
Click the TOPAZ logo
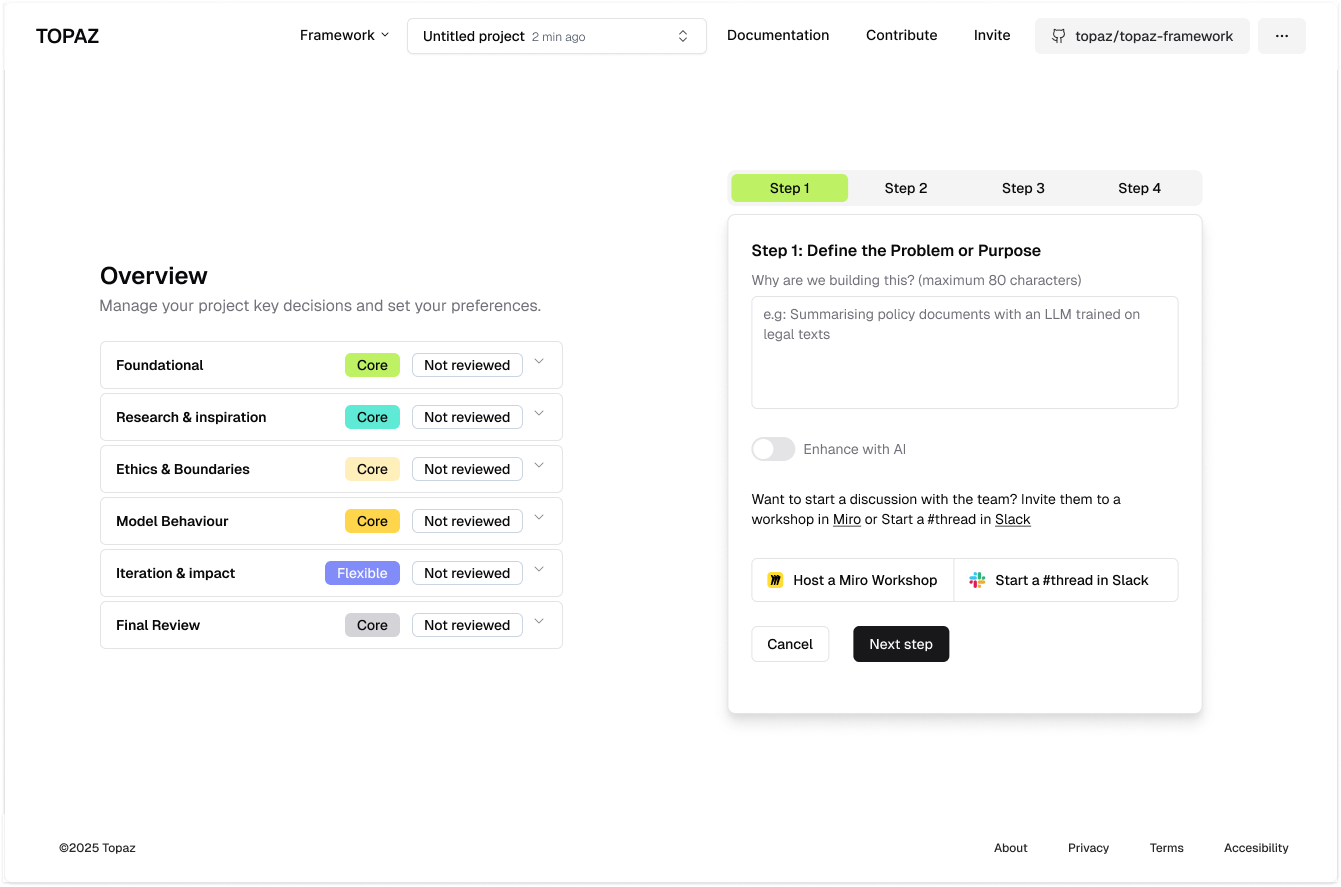67,37
